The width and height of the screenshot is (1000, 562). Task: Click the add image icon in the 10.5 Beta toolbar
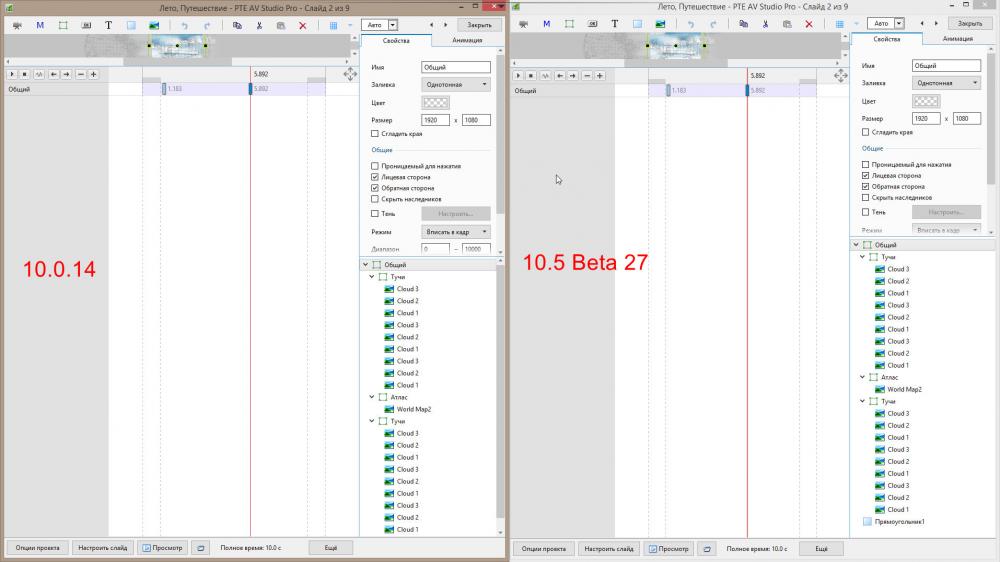[662, 24]
